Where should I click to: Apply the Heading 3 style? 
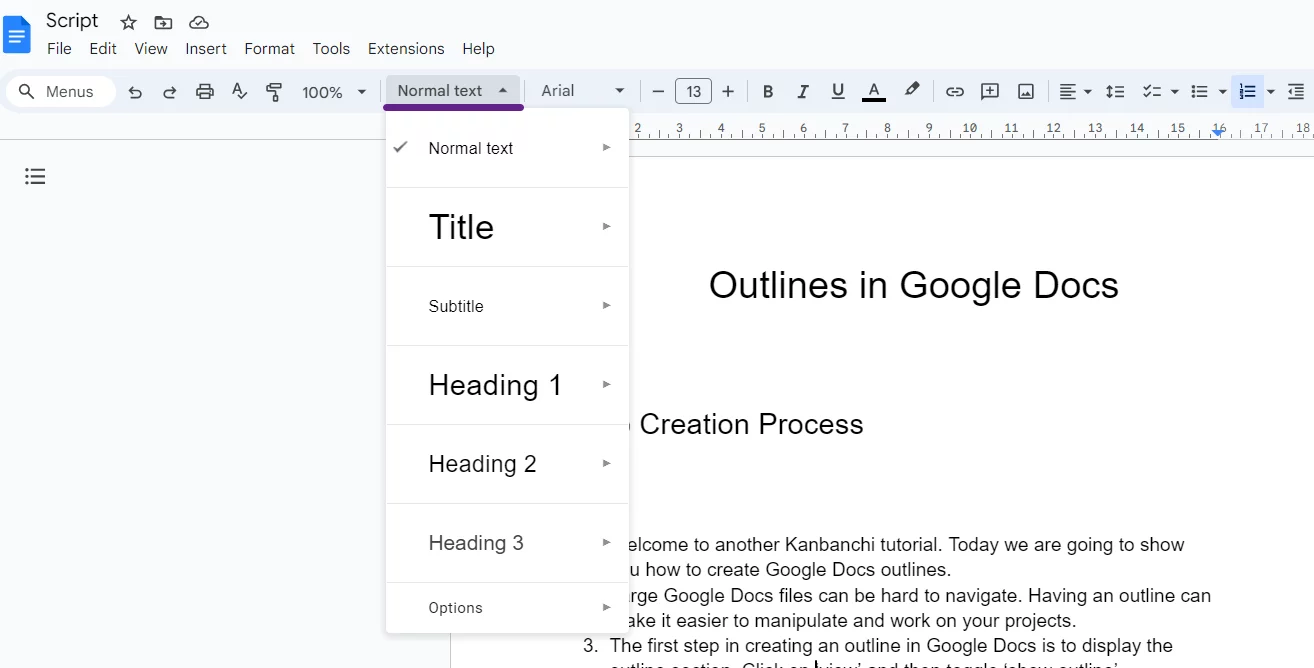click(507, 543)
